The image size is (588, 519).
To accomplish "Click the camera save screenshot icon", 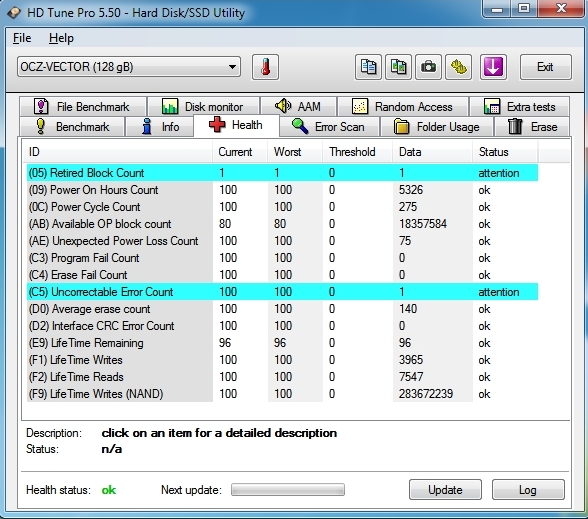I will tap(428, 67).
